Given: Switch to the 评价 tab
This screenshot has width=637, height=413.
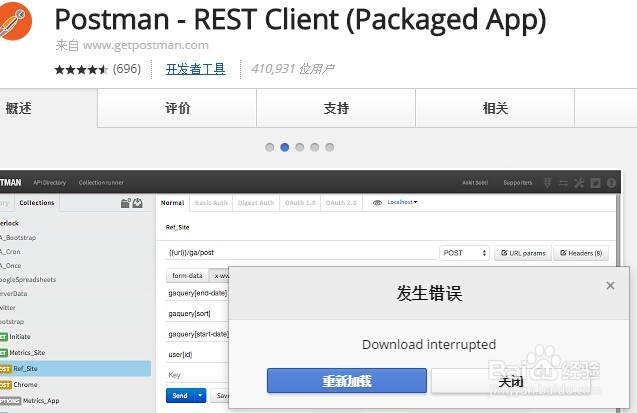Looking at the screenshot, I should pyautogui.click(x=177, y=108).
